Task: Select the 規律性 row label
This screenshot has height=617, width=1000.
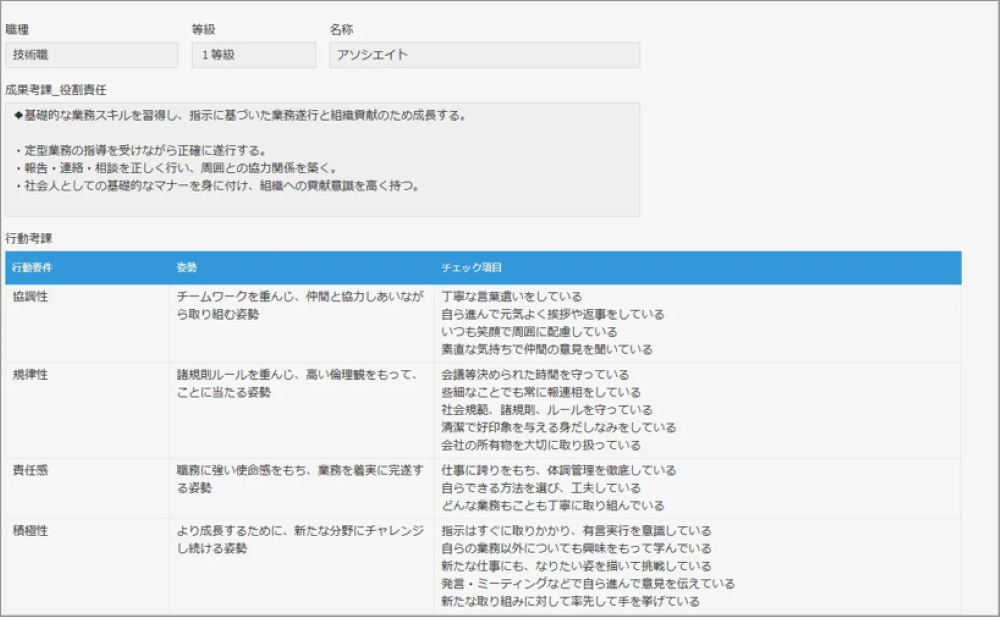Action: click(30, 374)
